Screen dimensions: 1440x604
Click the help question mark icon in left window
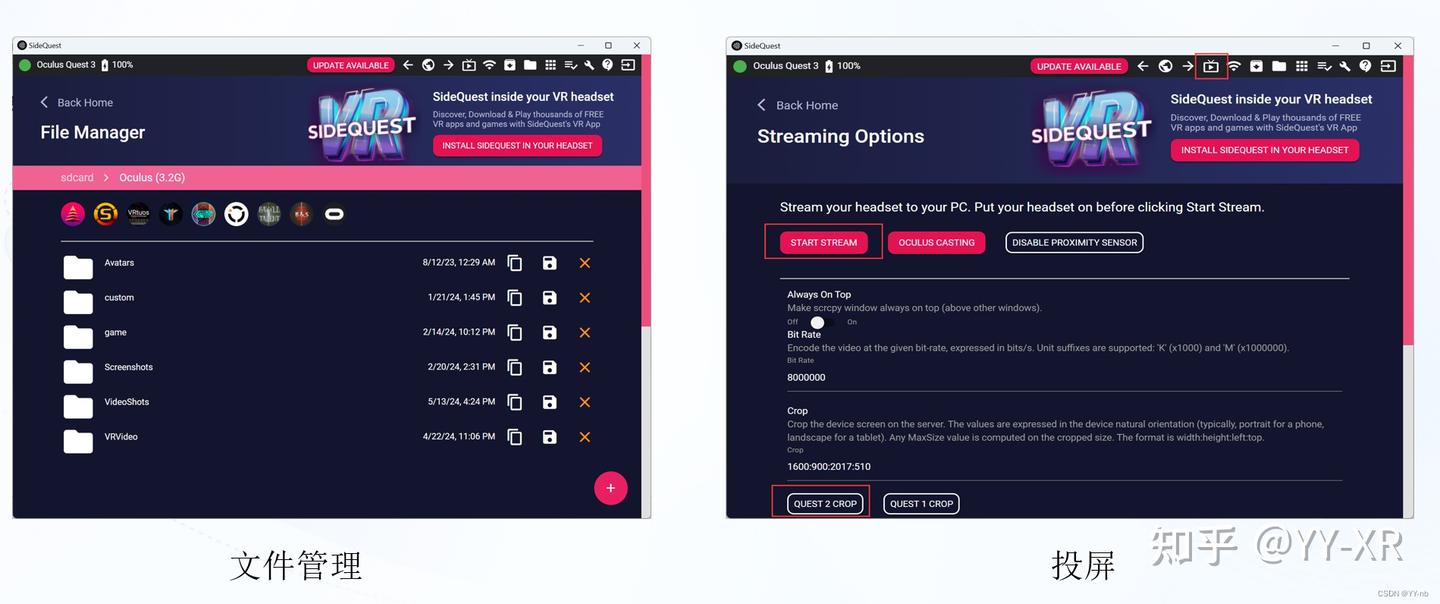[608, 65]
